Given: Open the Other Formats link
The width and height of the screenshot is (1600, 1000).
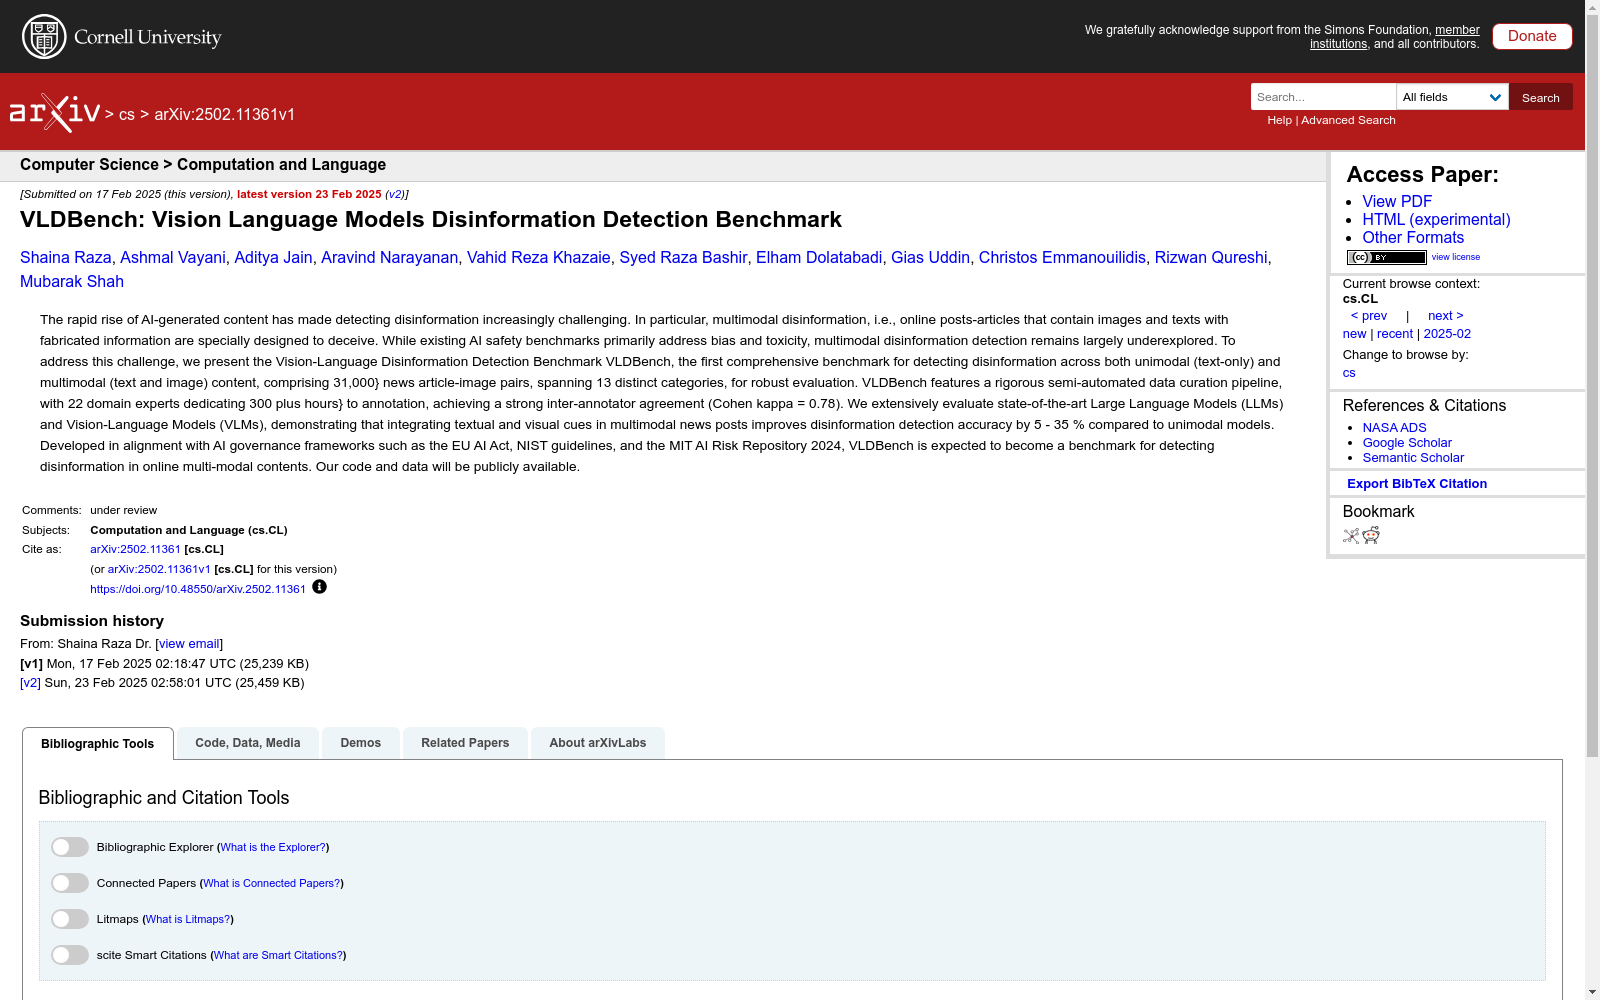Looking at the screenshot, I should pos(1413,237).
